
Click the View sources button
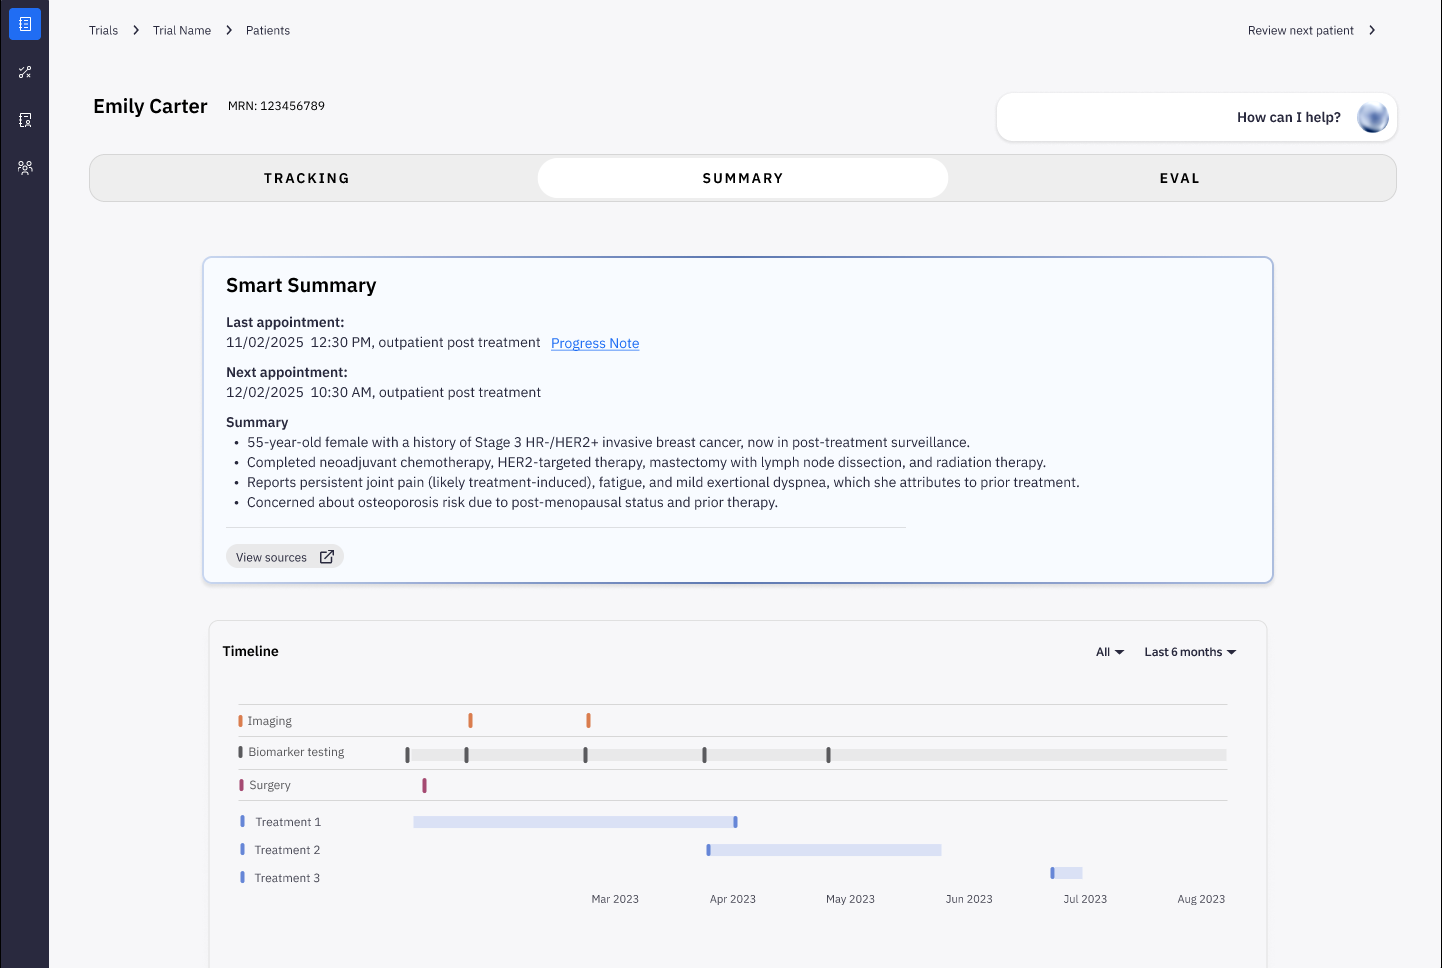tap(272, 557)
